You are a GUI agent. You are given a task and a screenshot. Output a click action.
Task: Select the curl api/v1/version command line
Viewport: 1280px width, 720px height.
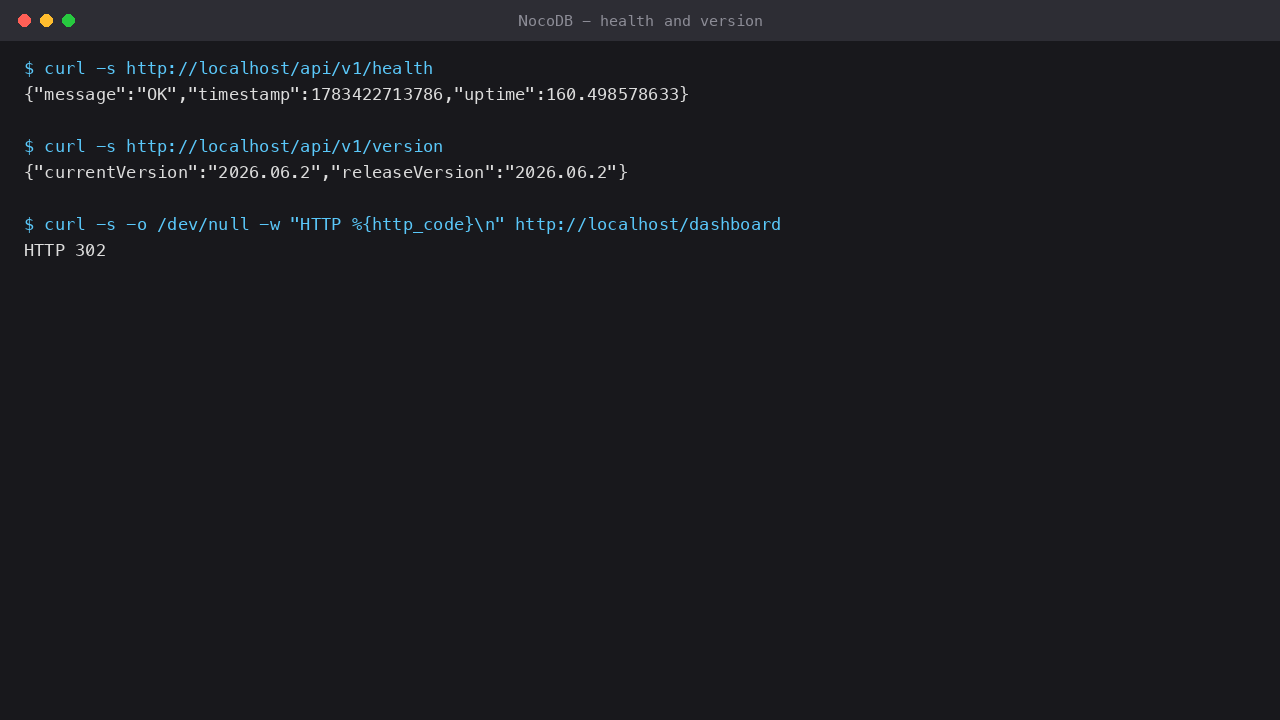point(233,146)
